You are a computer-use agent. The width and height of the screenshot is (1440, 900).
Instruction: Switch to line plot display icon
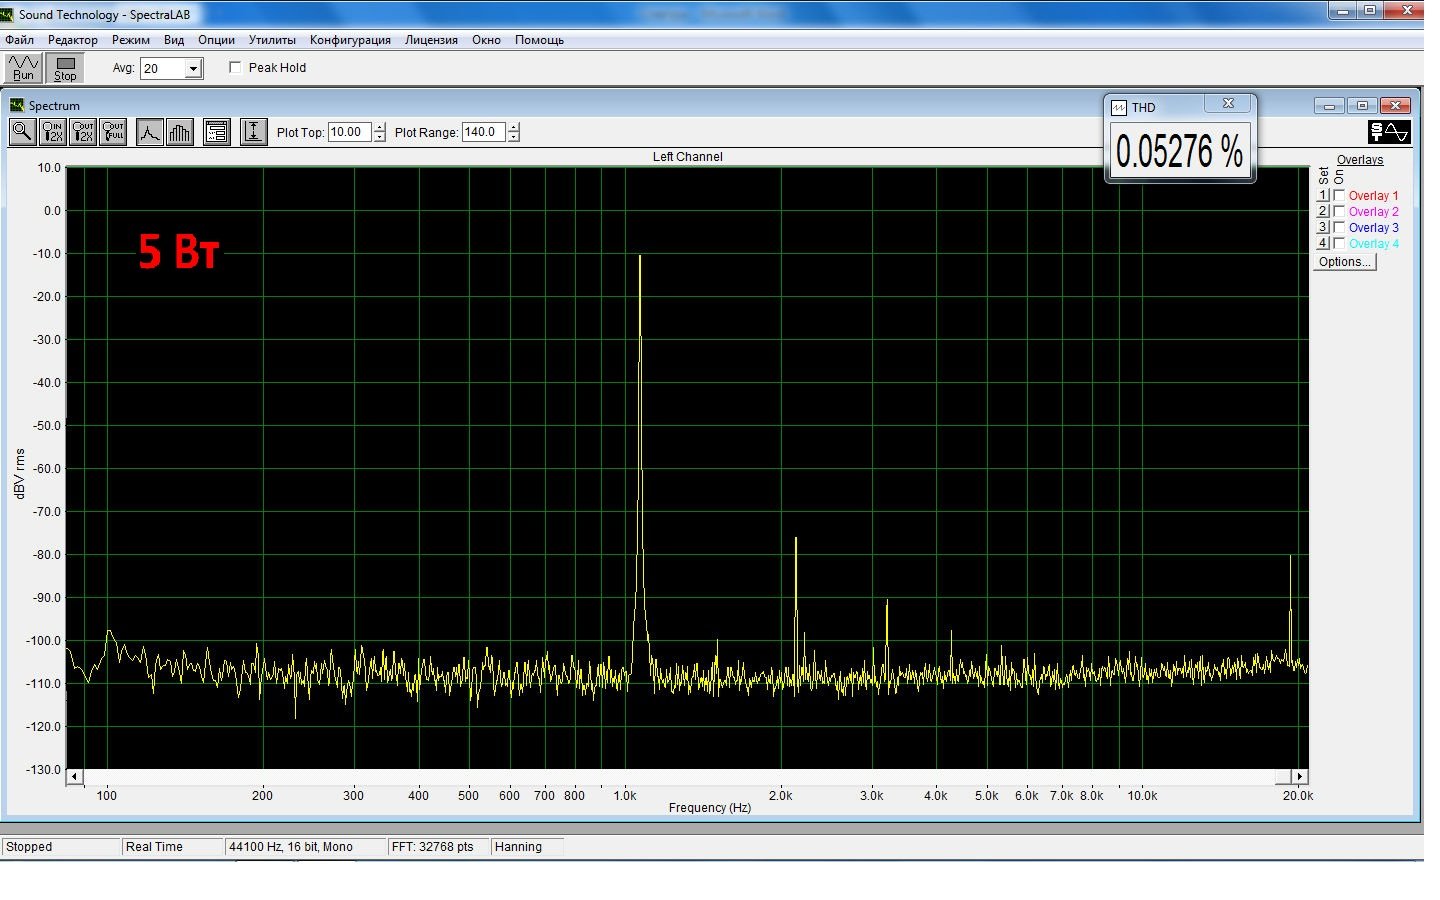coord(149,132)
